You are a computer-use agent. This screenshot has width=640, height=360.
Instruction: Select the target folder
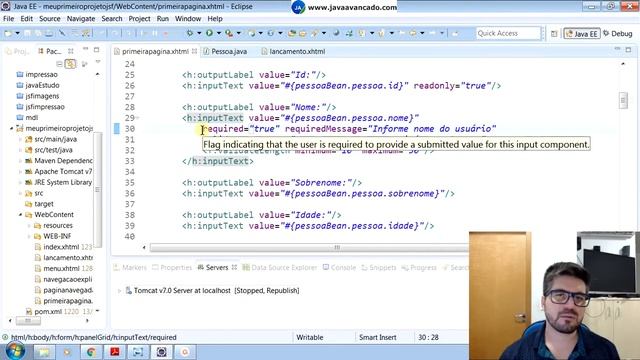[39, 204]
